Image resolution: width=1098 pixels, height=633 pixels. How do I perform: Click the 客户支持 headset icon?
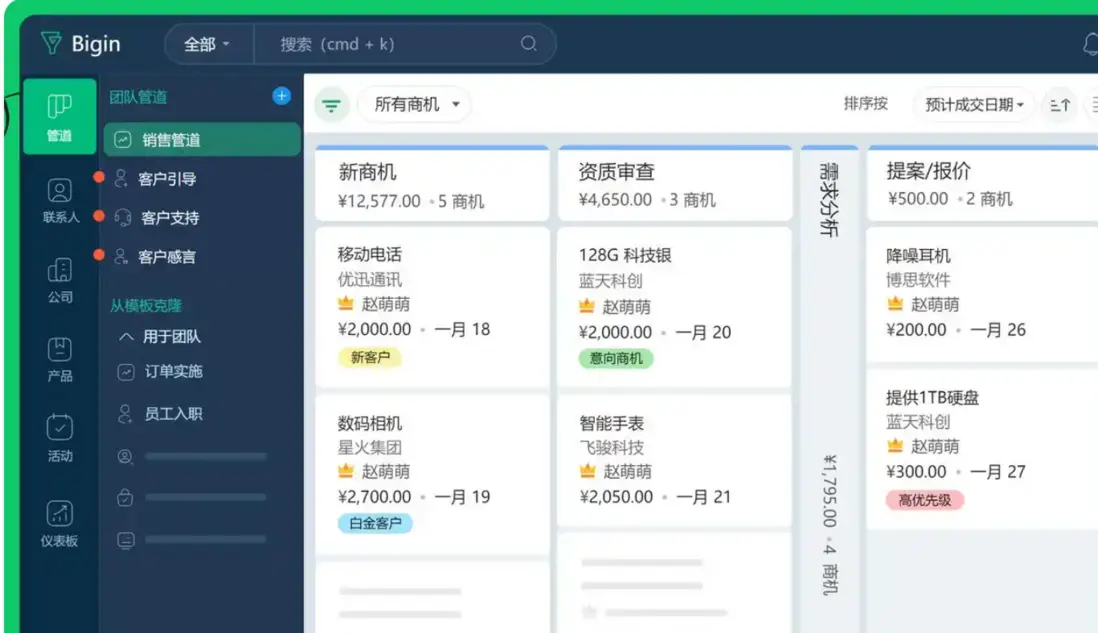[123, 218]
